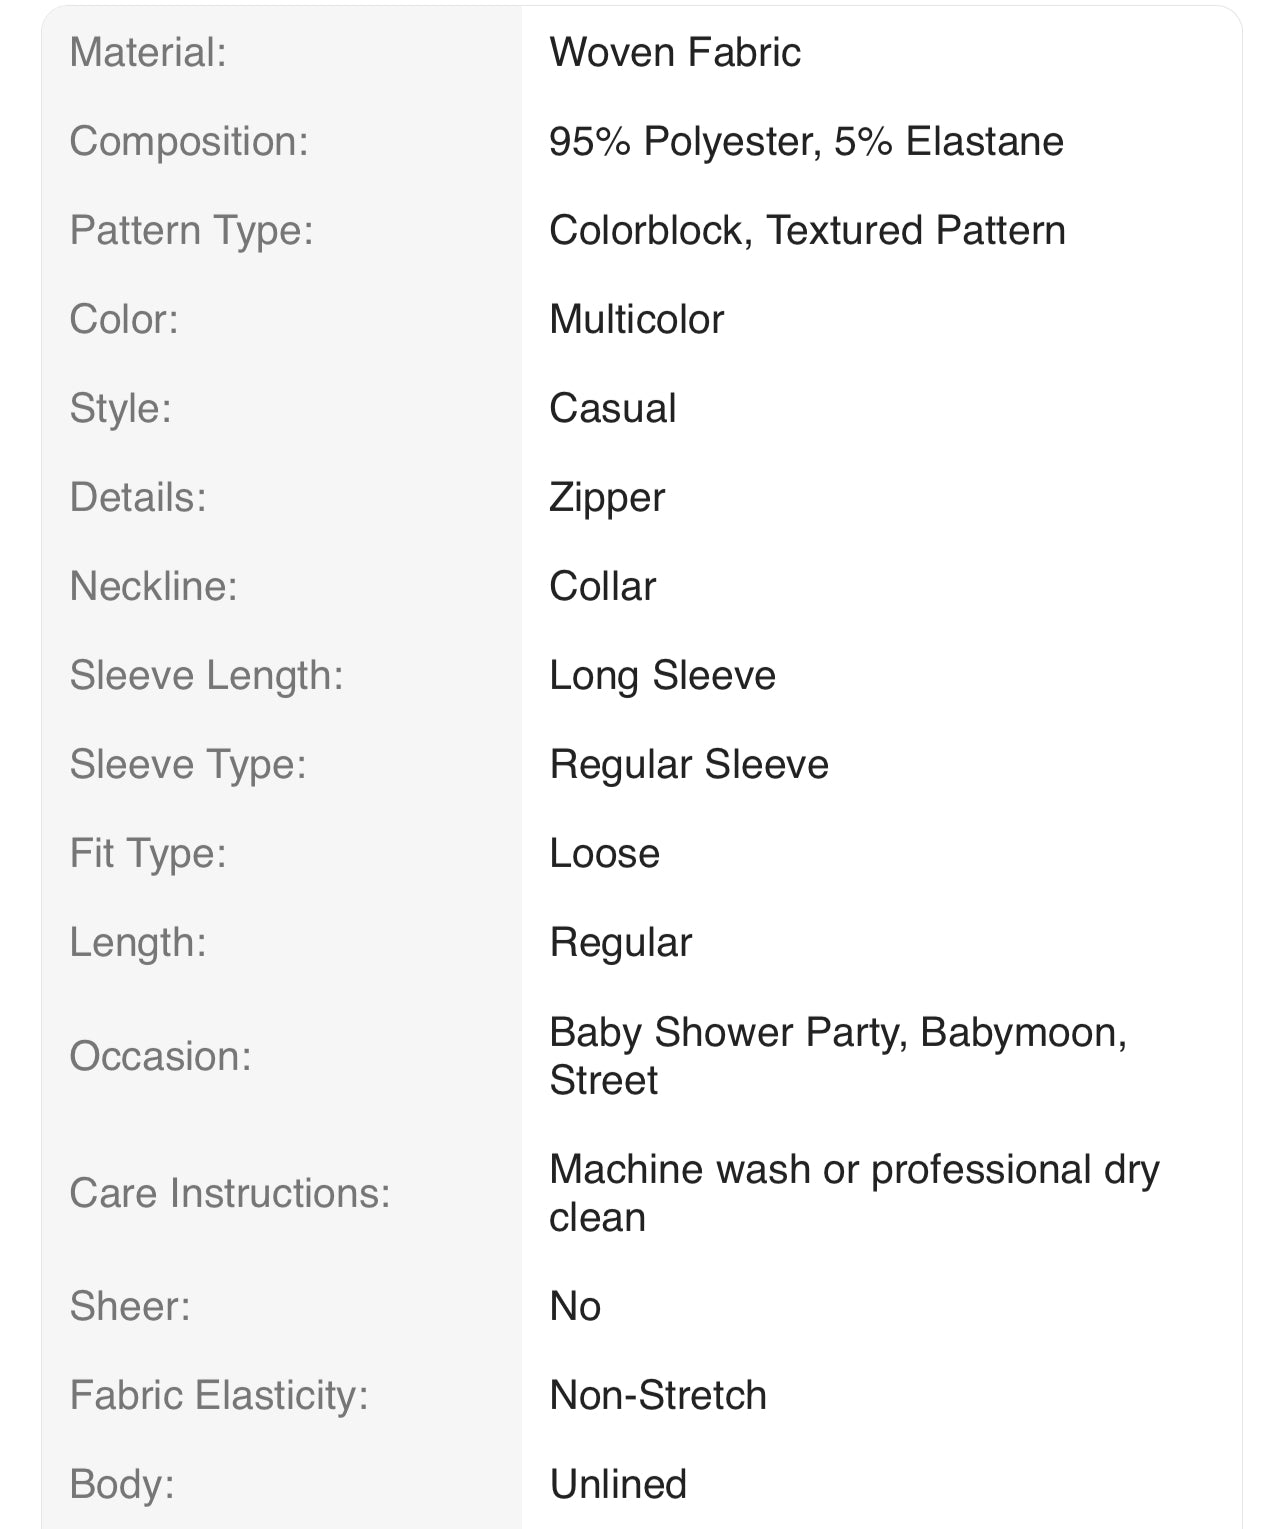Click the "Care Instructions:" label

click(229, 1194)
